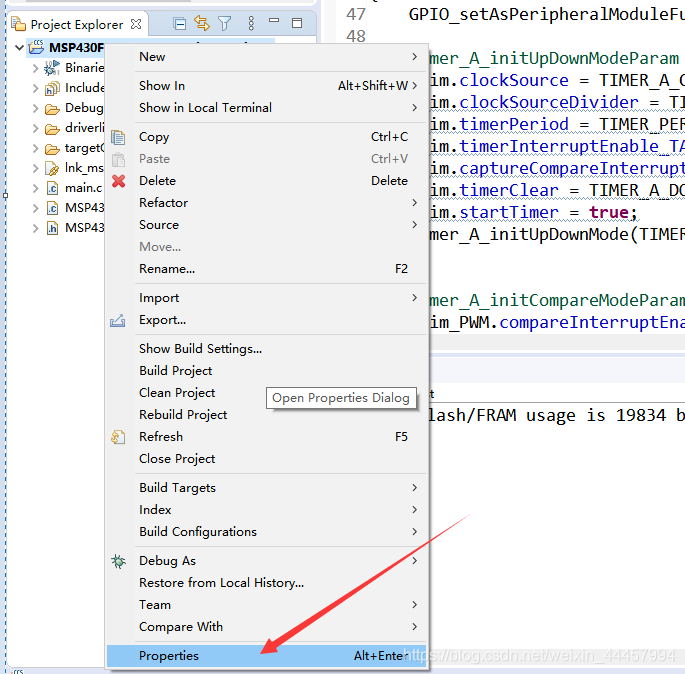Open the New submenu
The width and height of the screenshot is (685, 674).
click(x=266, y=57)
